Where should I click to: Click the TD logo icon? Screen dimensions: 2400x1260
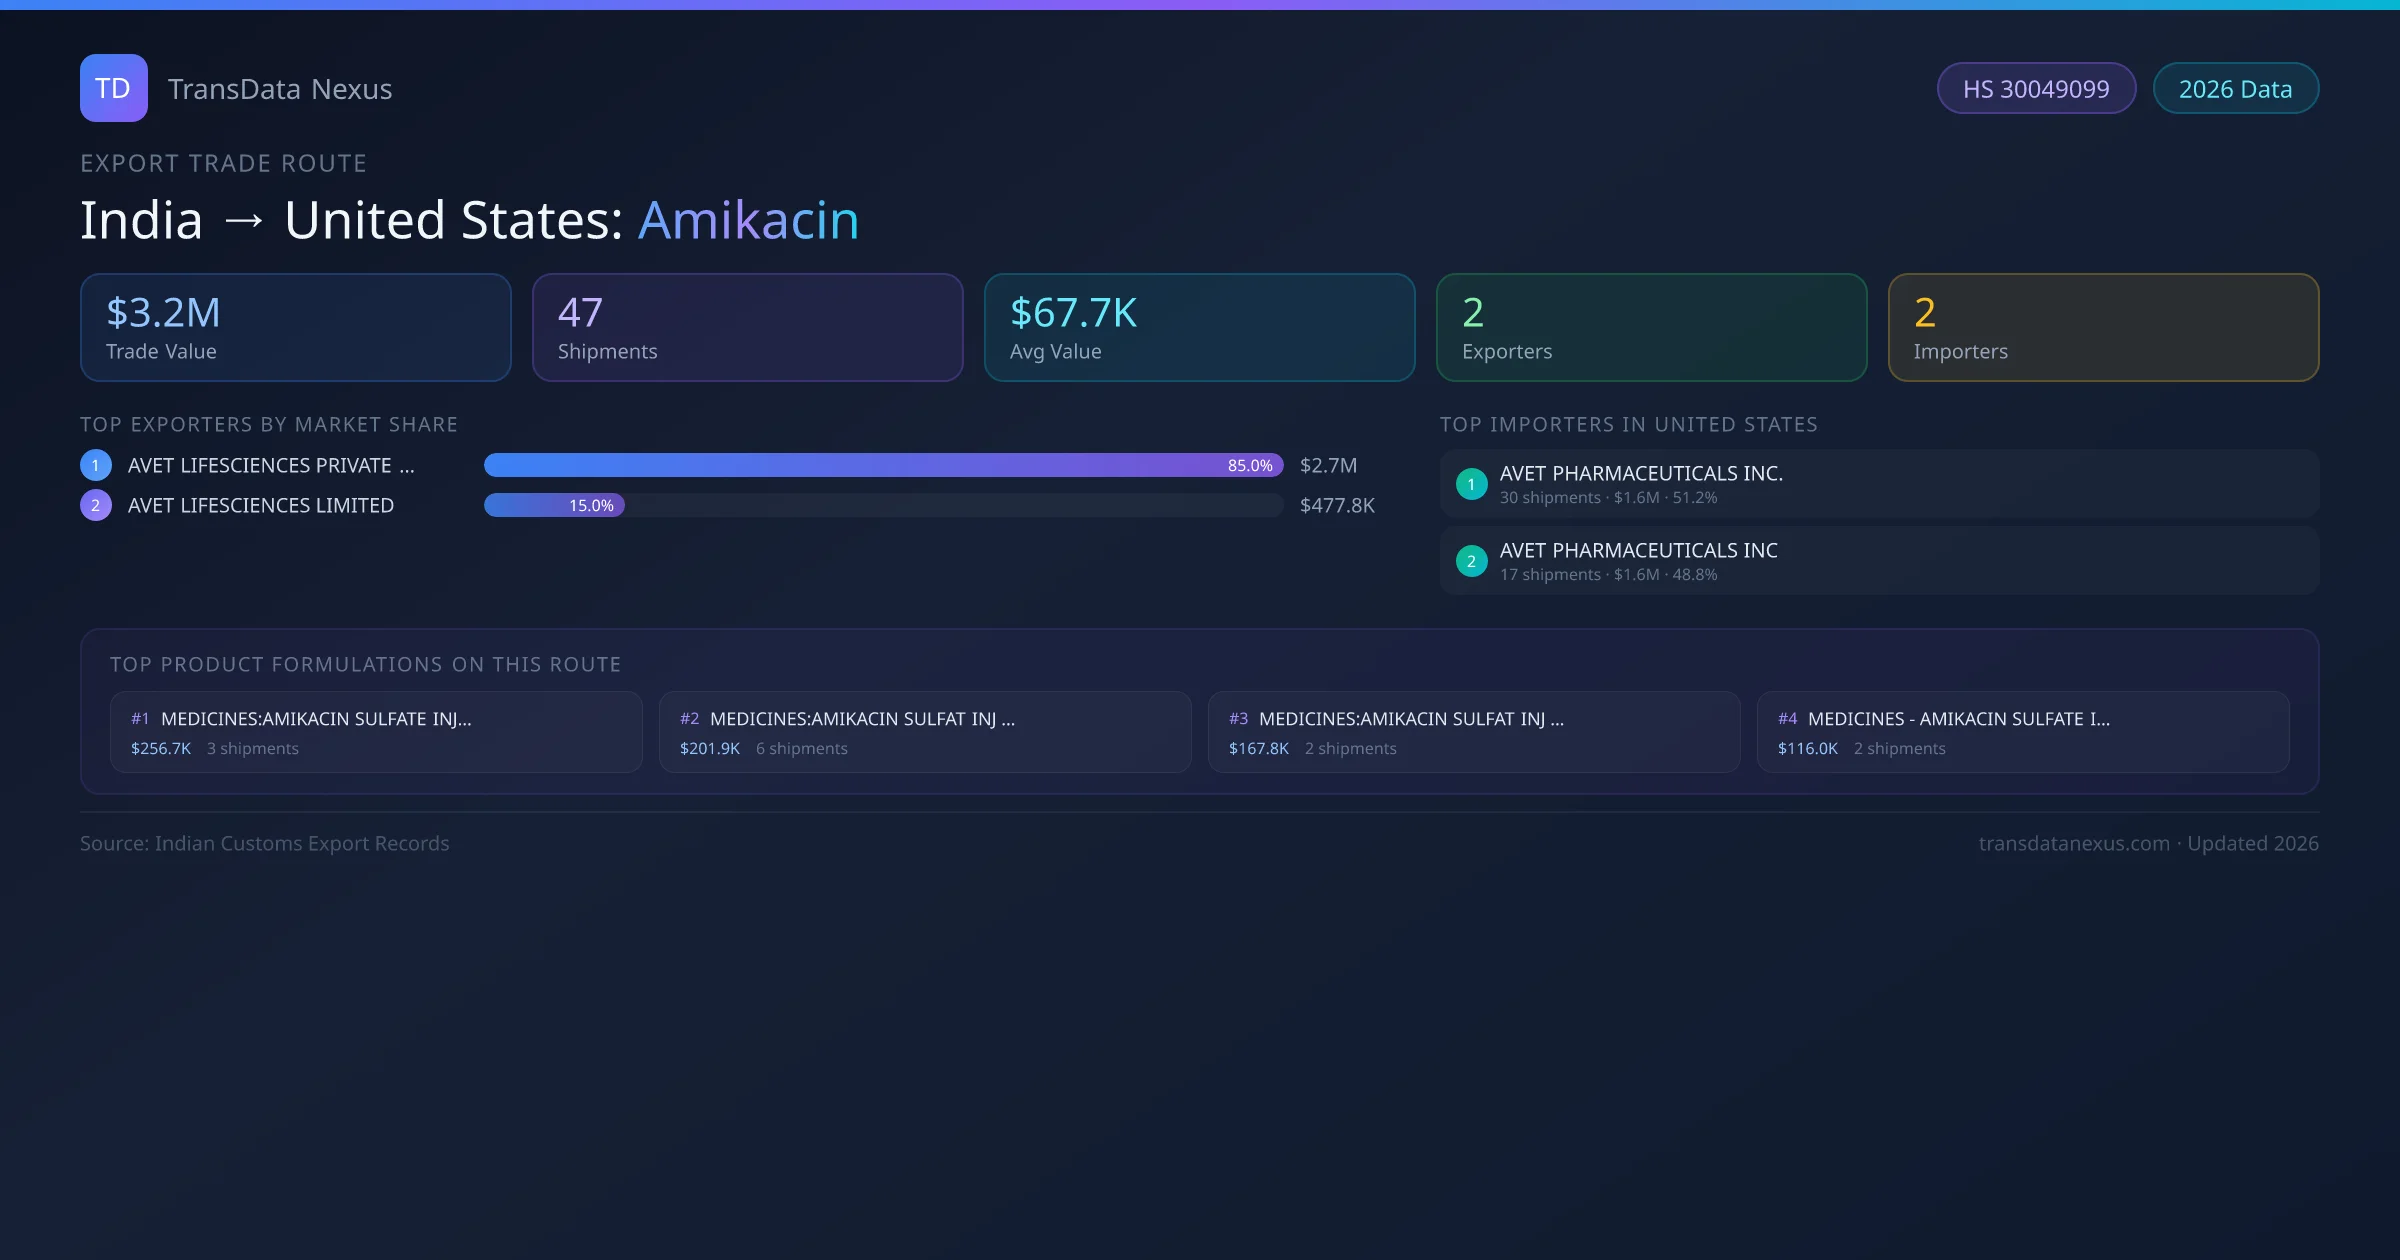[113, 88]
